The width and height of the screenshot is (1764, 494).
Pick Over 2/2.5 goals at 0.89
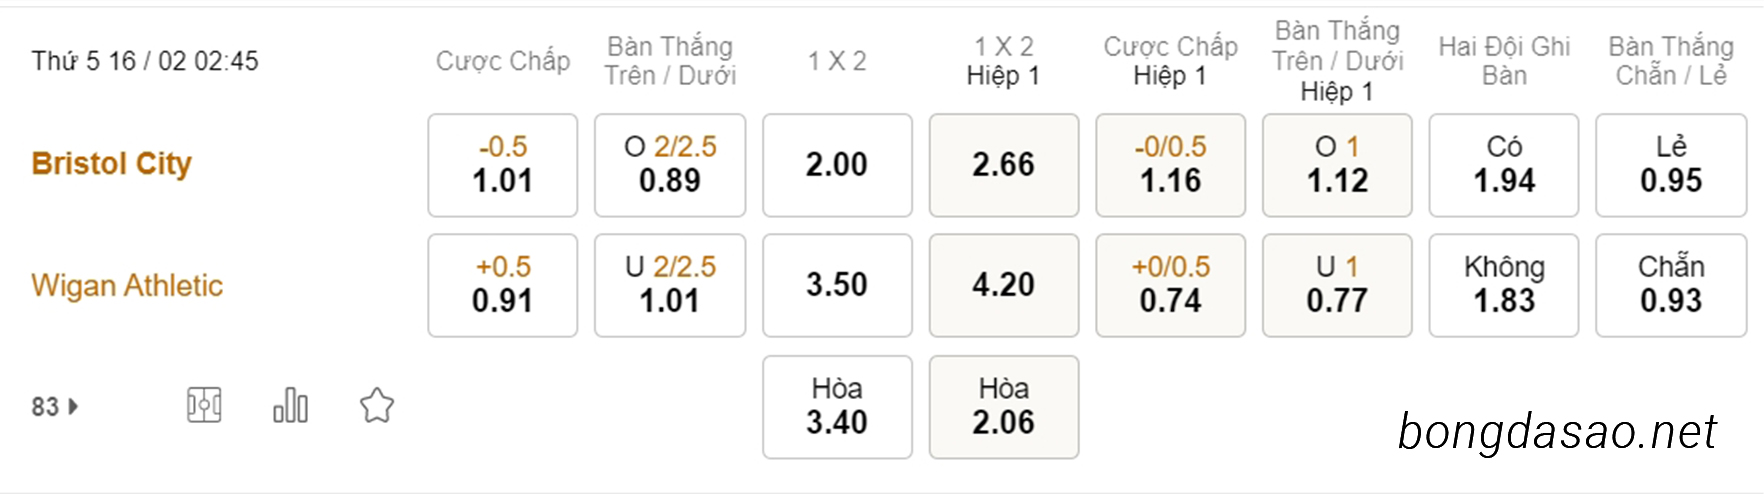pyautogui.click(x=670, y=165)
